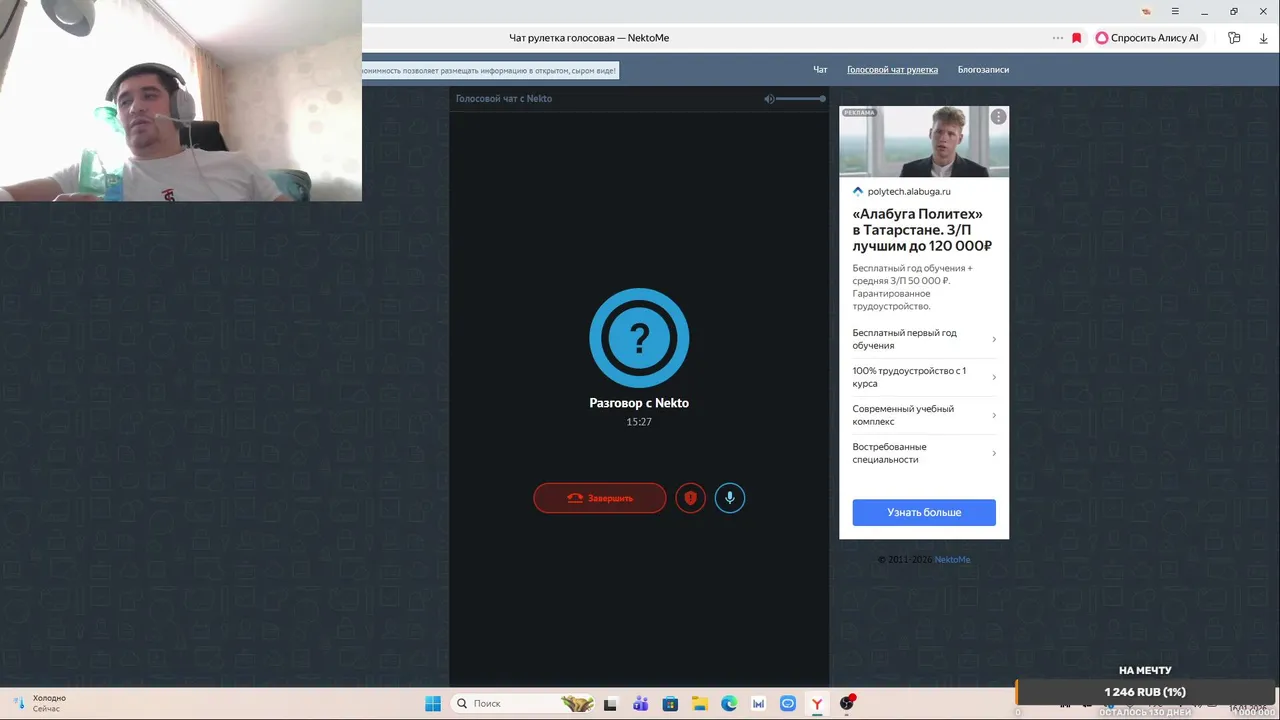Click the page title in the address bar
Image resolution: width=1280 pixels, height=720 pixels.
pos(589,38)
